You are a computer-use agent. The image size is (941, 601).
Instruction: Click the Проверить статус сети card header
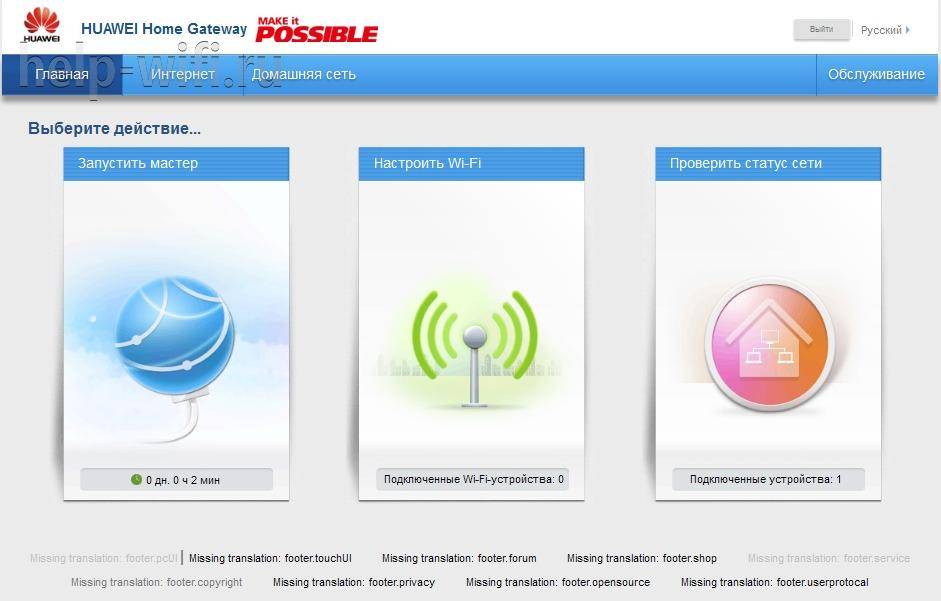(768, 163)
